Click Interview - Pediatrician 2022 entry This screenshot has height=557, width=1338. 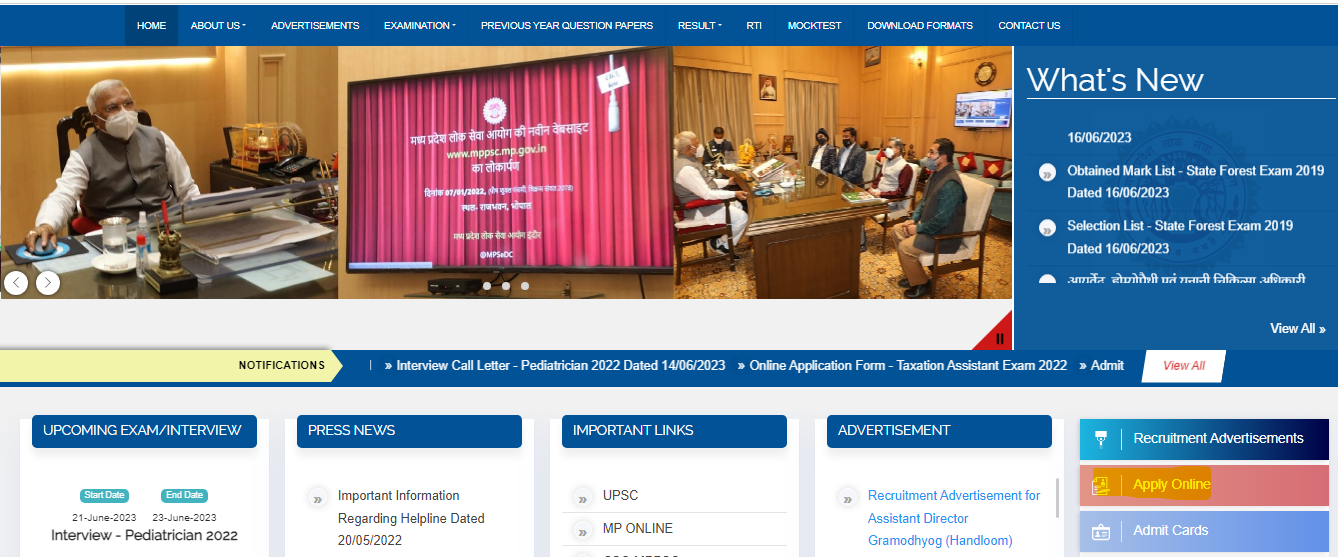[x=145, y=535]
